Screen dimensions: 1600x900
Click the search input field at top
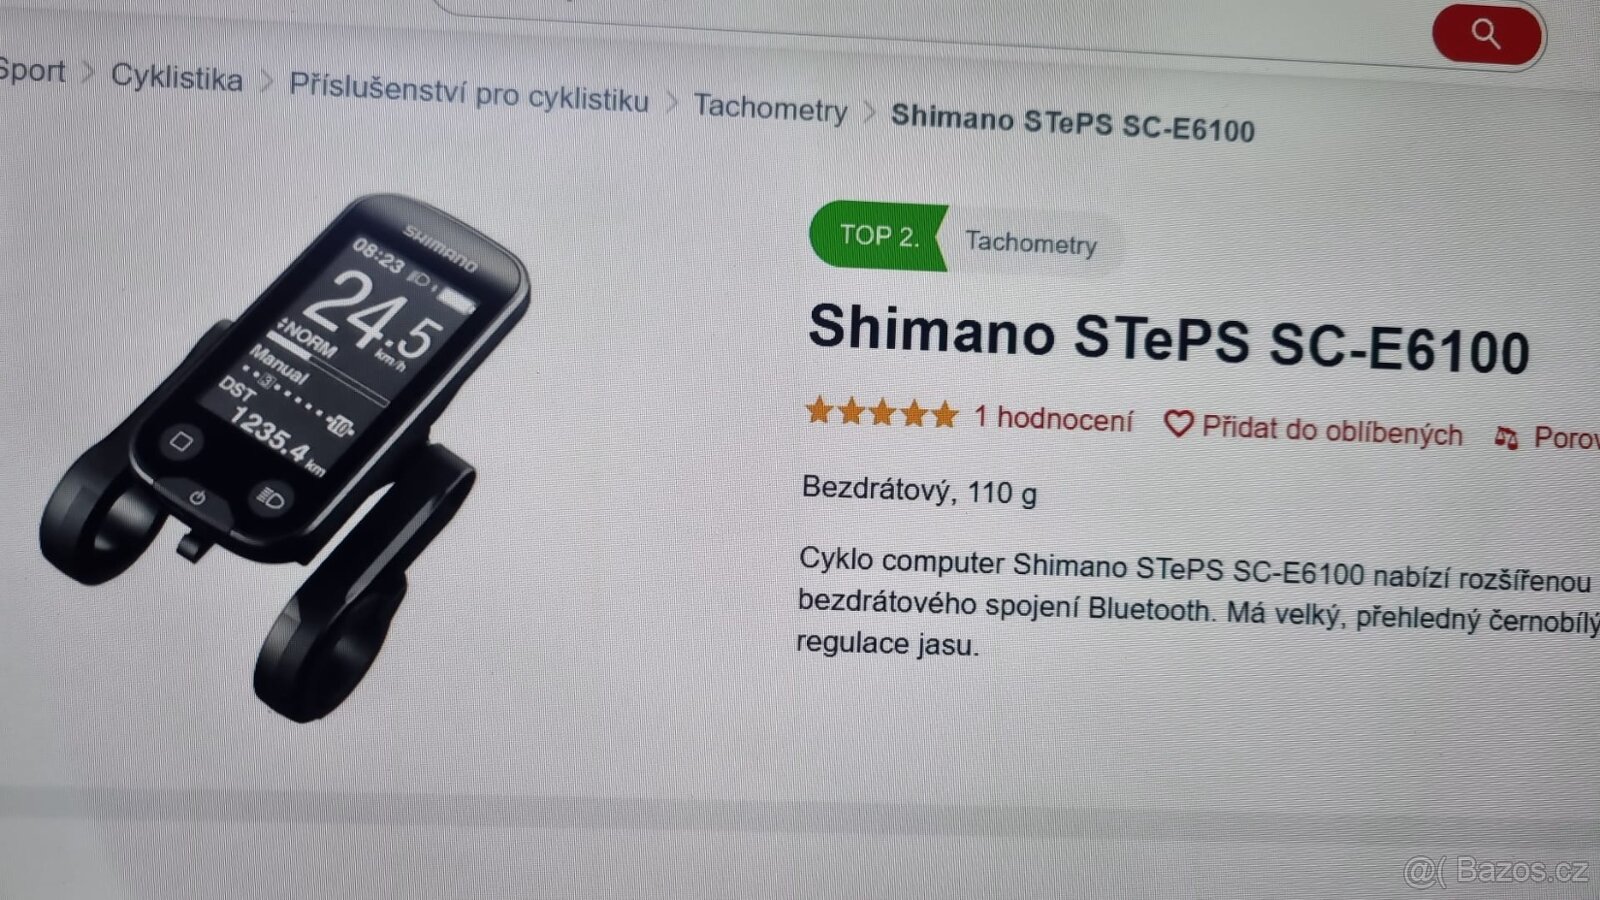click(x=930, y=25)
